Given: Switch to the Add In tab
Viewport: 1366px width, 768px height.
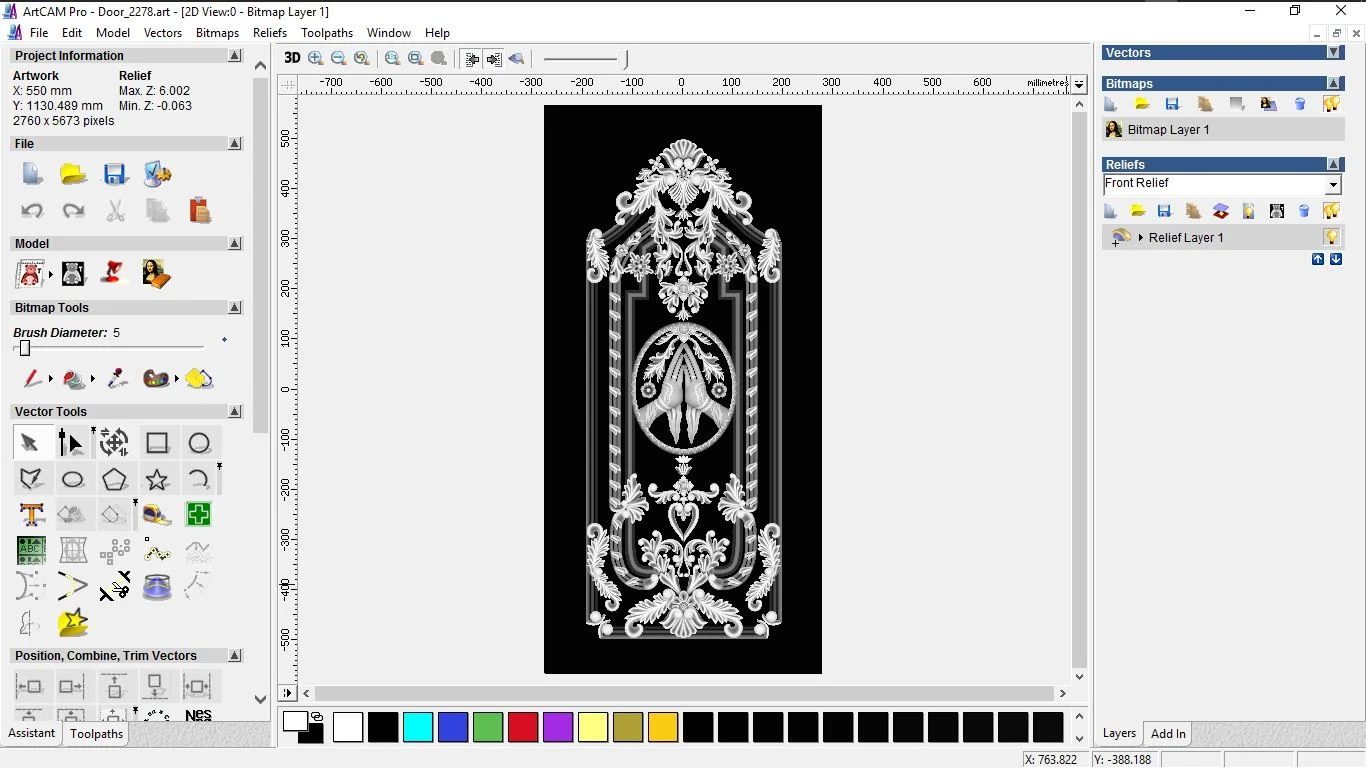Looking at the screenshot, I should 1168,733.
